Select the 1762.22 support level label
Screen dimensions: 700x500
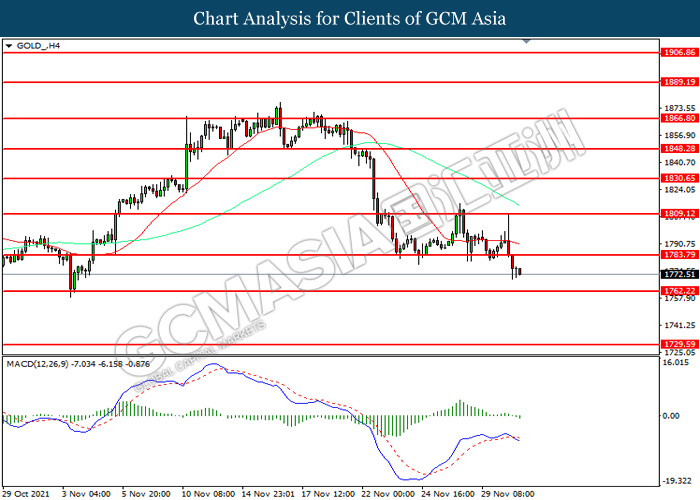(679, 291)
